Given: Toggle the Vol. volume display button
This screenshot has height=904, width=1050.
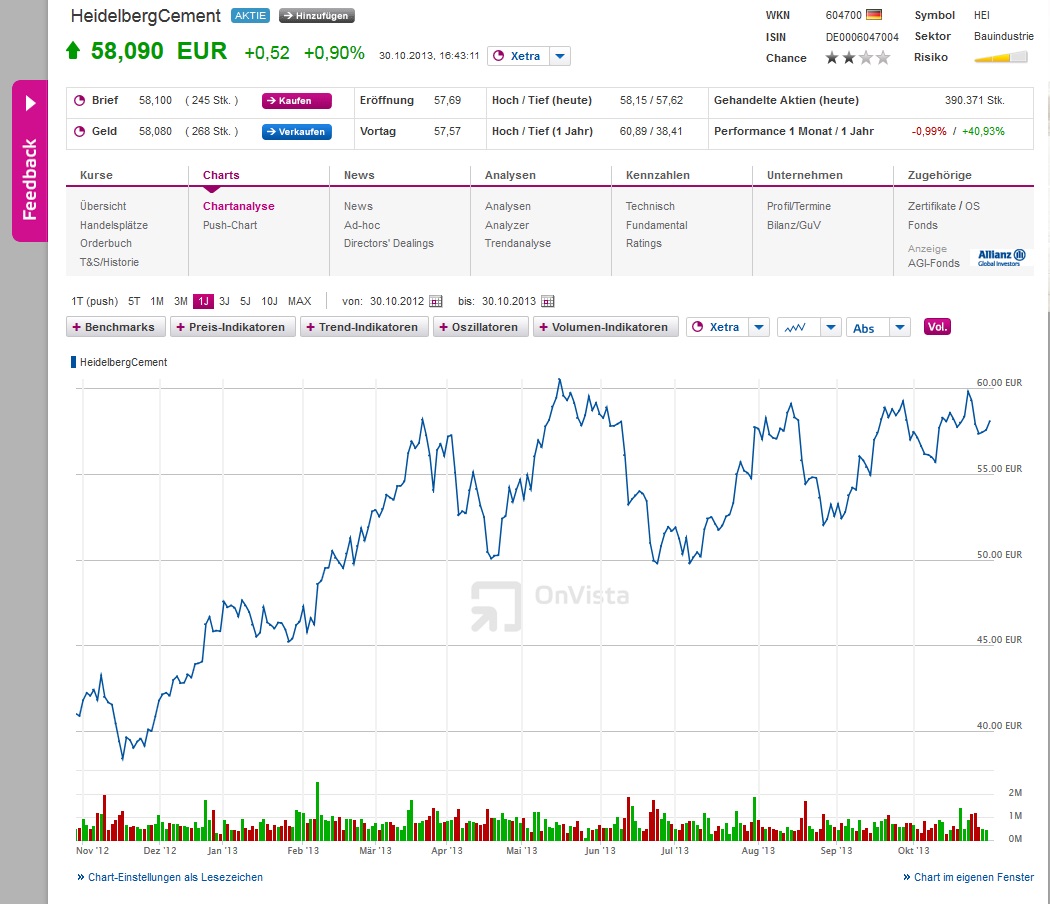Looking at the screenshot, I should pos(937,327).
